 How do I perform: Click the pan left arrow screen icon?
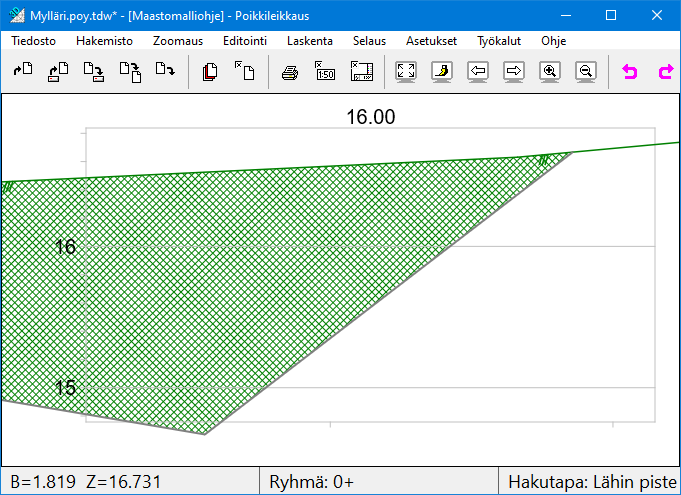click(478, 72)
